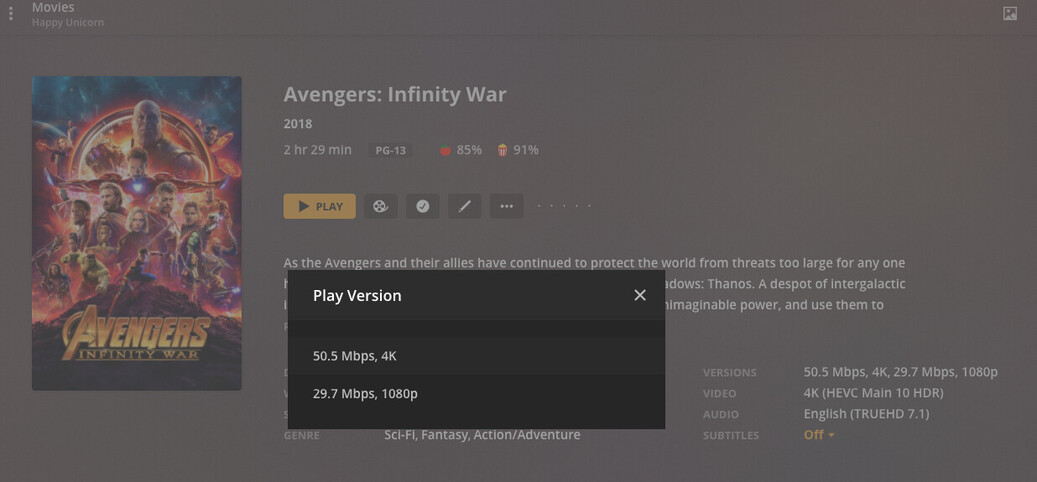
Task: Click the SUBTITLES label
Action: [731, 436]
